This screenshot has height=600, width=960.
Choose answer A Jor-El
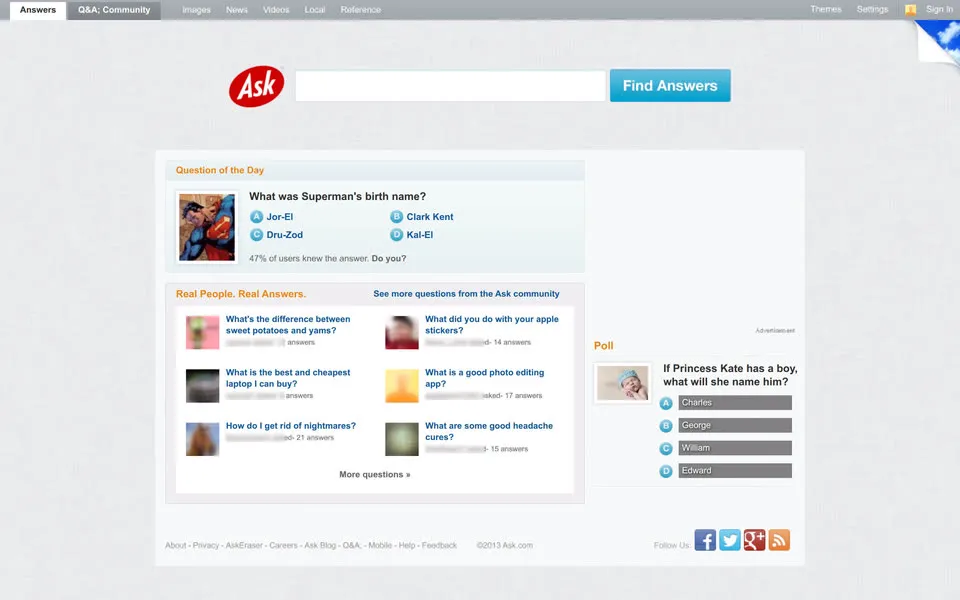pos(272,217)
